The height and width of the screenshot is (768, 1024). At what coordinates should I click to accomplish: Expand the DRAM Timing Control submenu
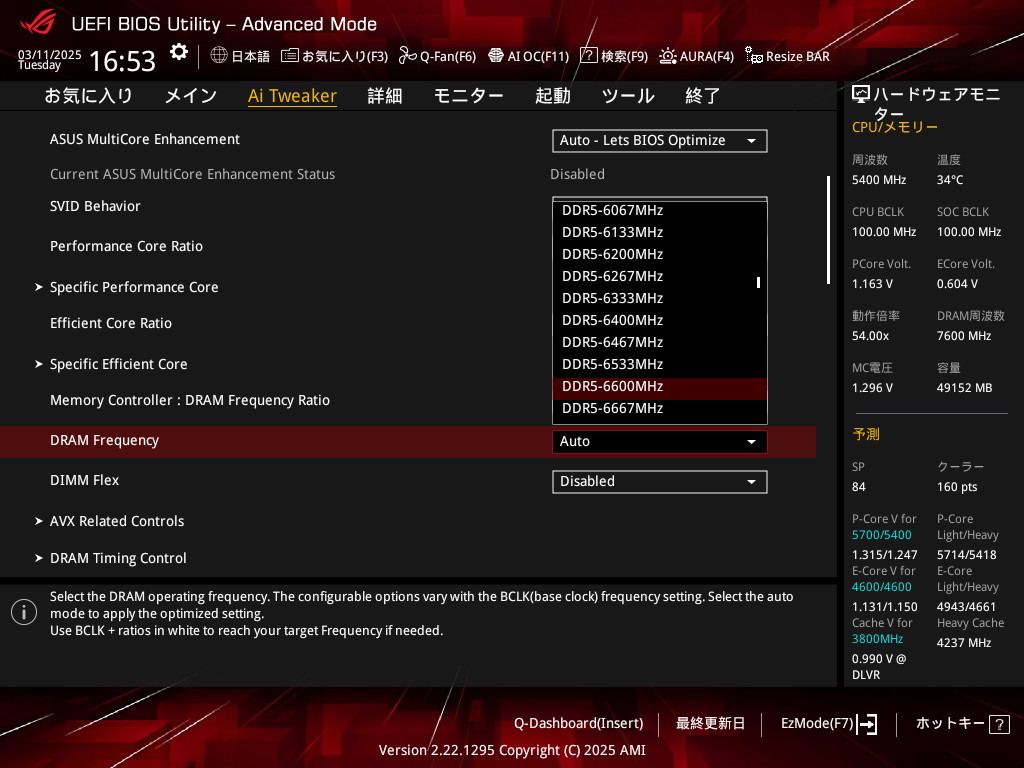coord(118,558)
